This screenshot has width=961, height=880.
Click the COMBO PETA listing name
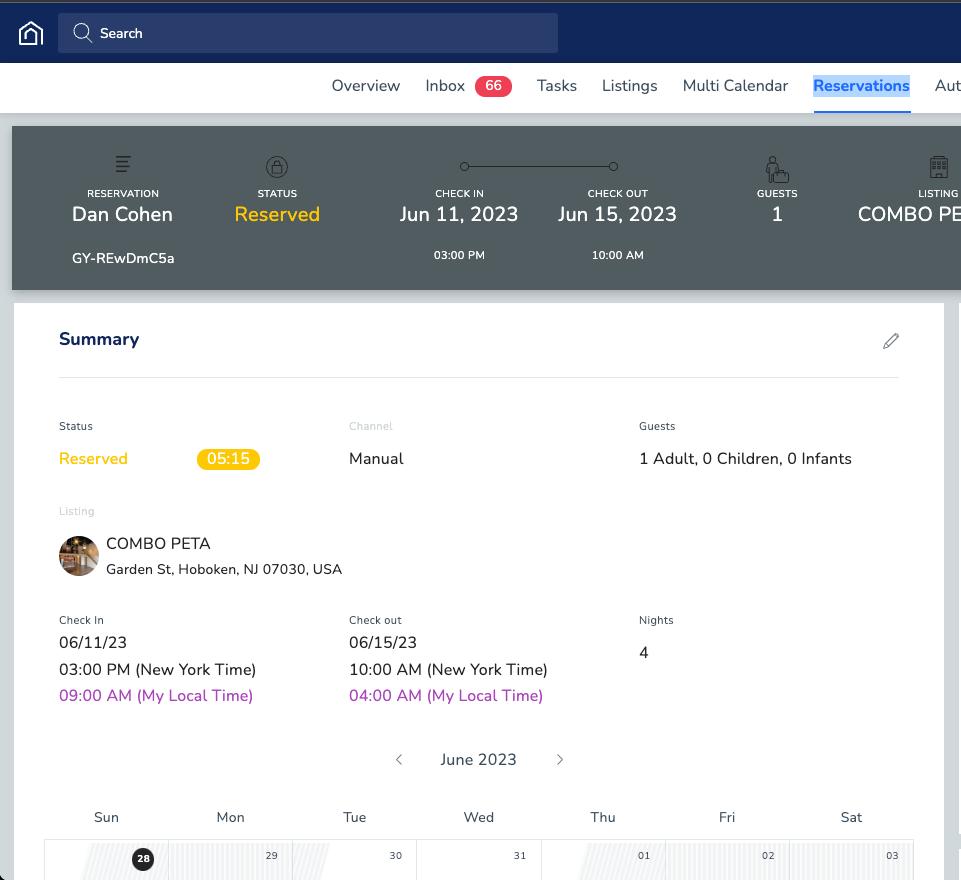coord(158,544)
